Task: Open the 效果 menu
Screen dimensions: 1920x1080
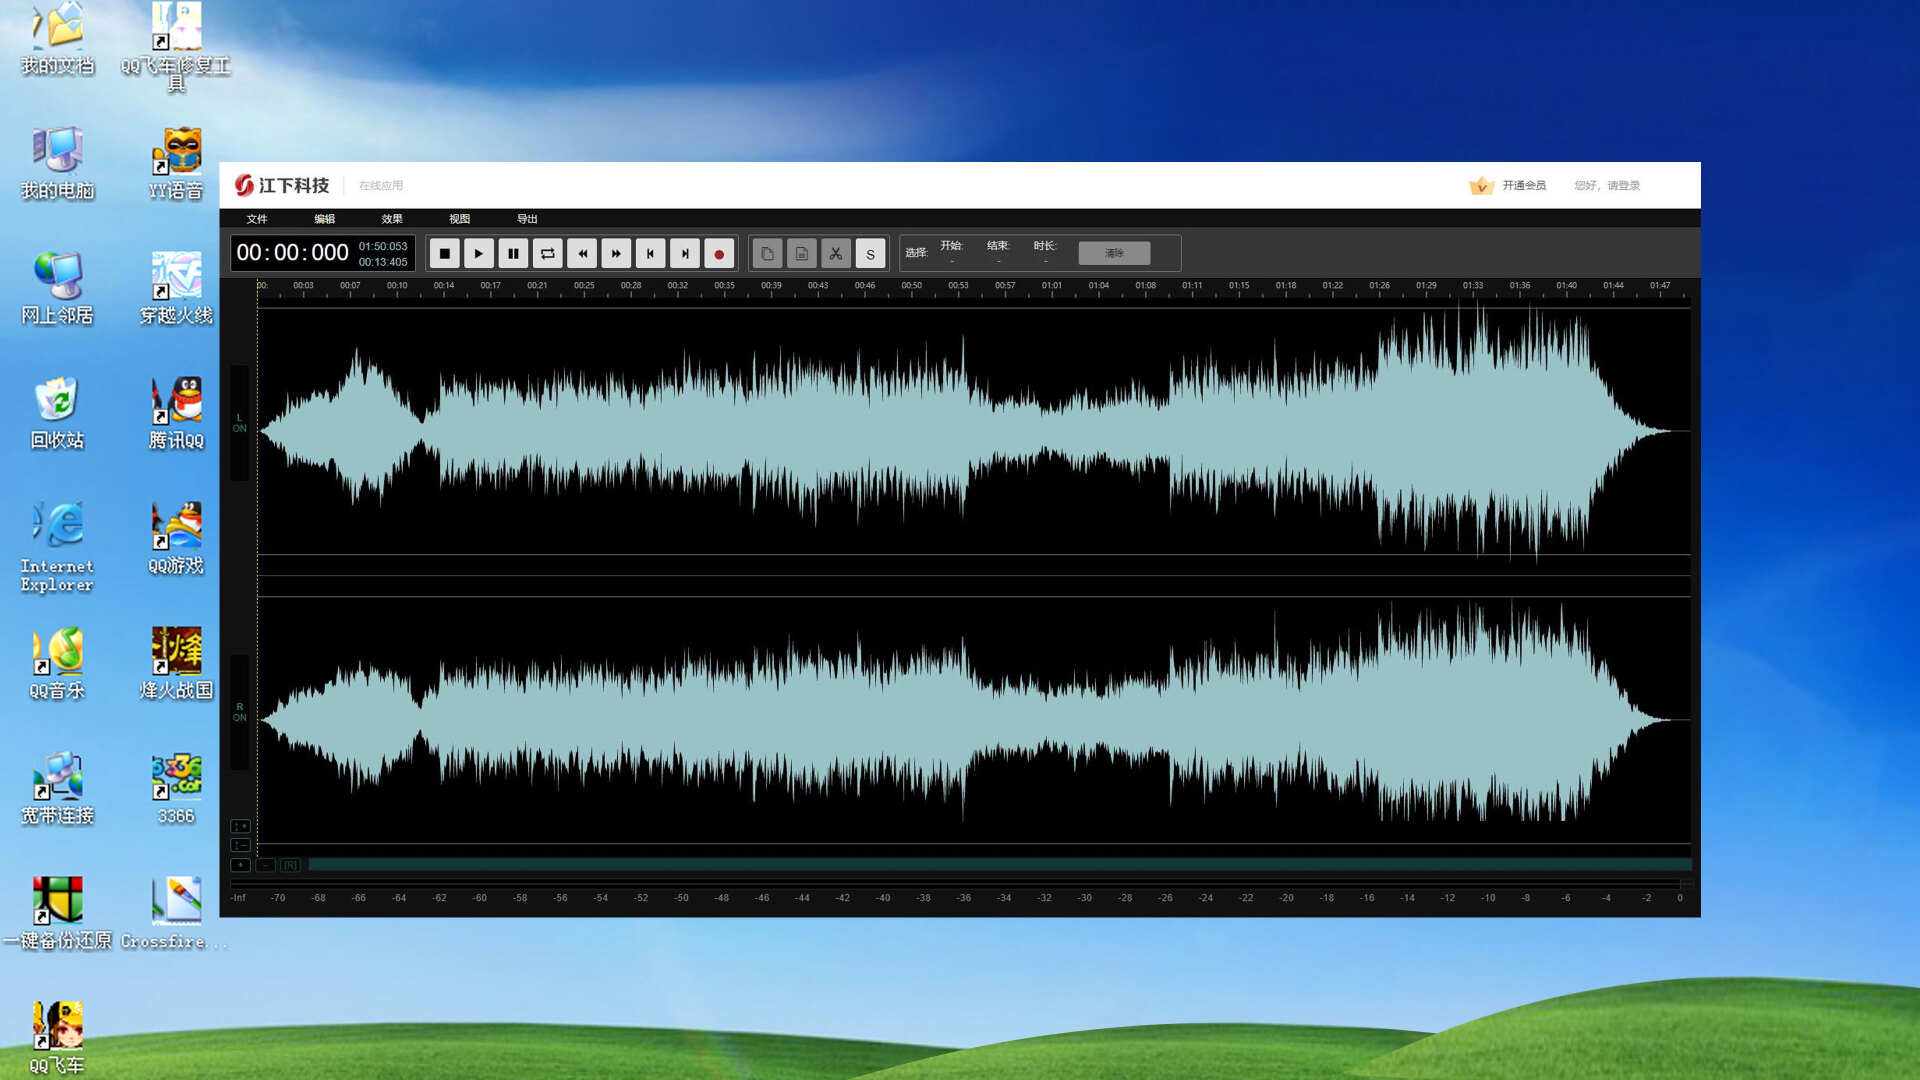Action: (x=392, y=219)
